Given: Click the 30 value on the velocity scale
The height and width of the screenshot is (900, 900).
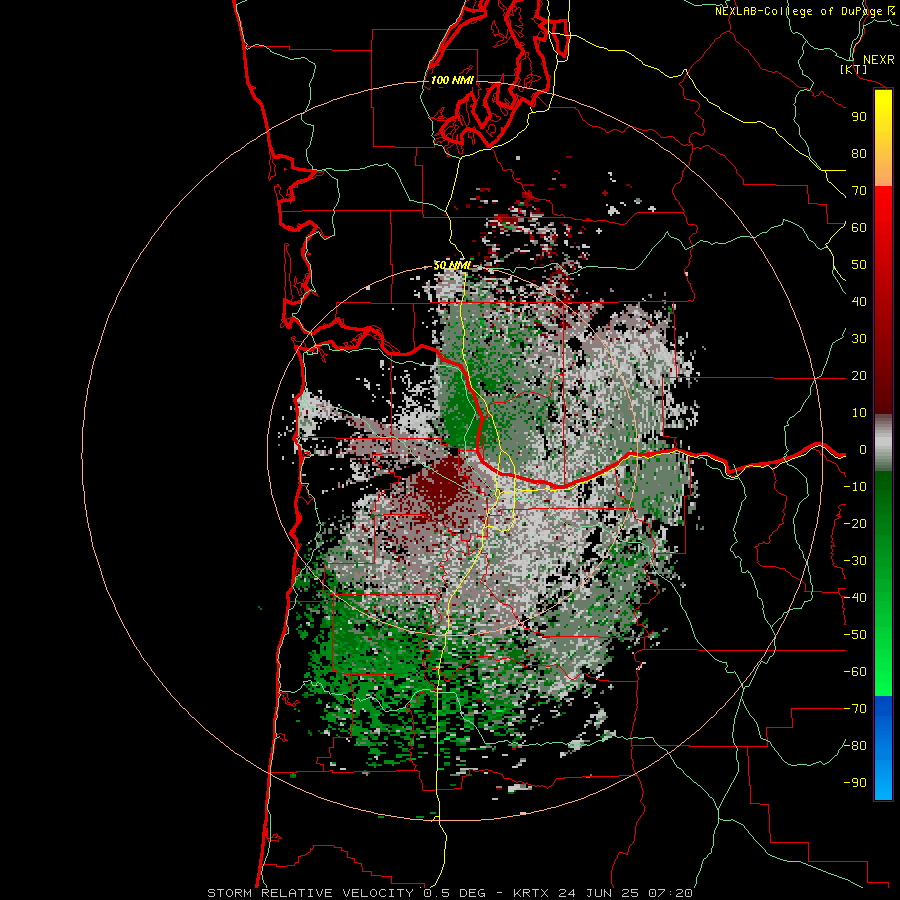Looking at the screenshot, I should pyautogui.click(x=859, y=339).
